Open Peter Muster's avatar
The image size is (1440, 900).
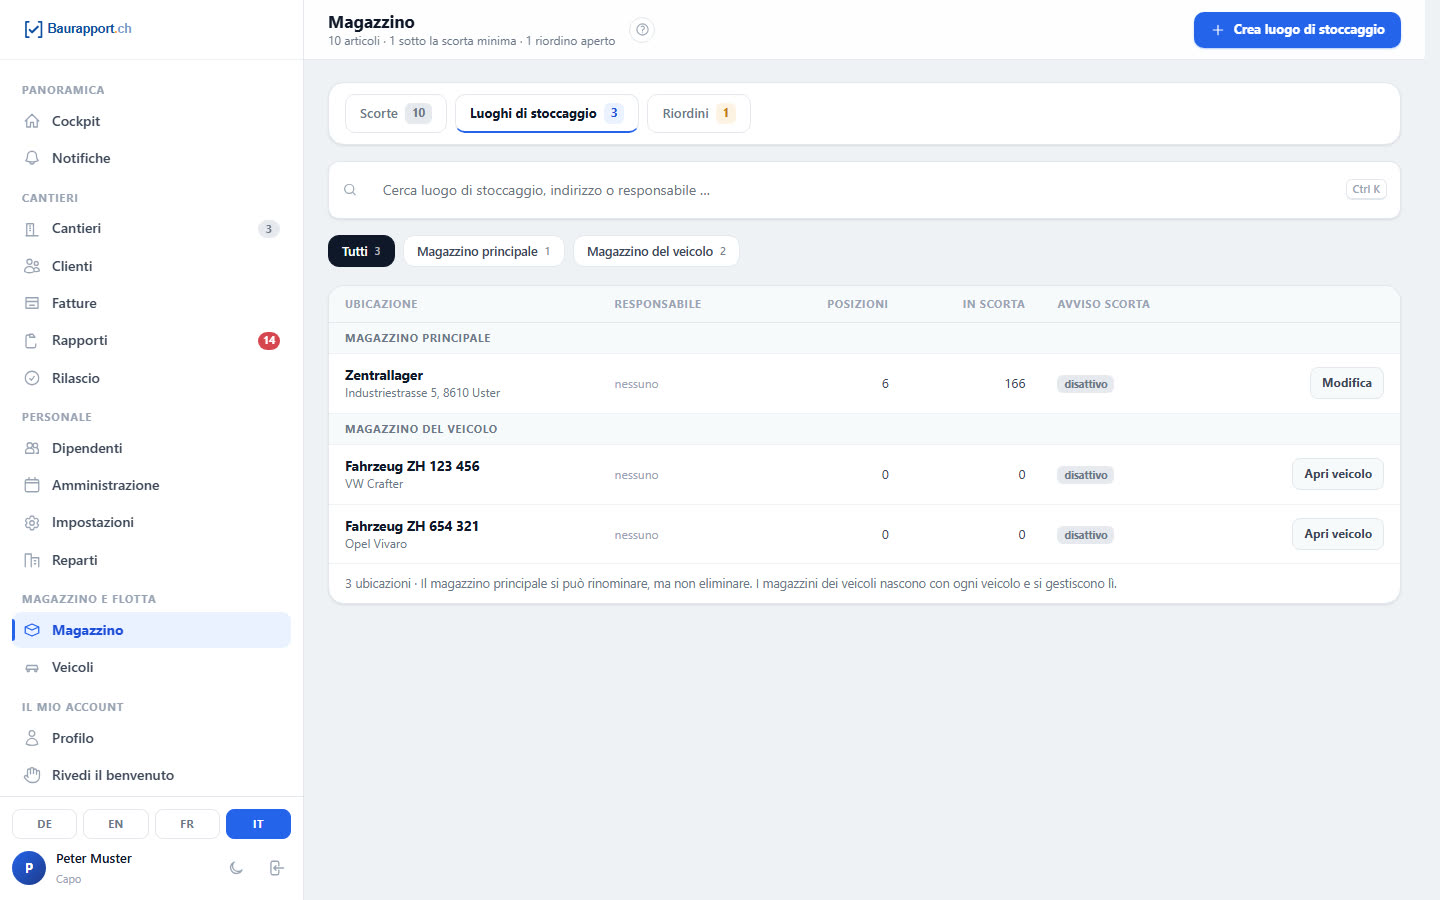pyautogui.click(x=29, y=868)
